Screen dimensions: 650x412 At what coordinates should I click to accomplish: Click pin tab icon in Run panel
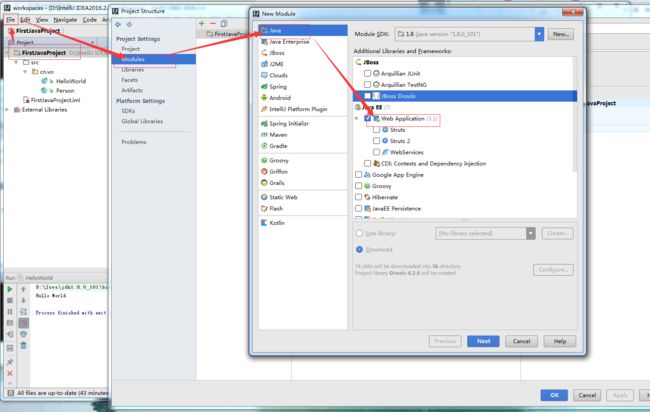pyautogui.click(x=10, y=362)
